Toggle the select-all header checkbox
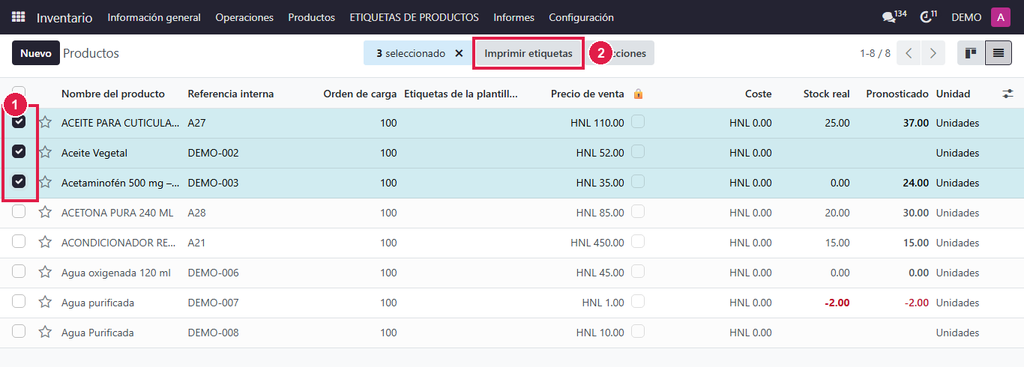The width and height of the screenshot is (1024, 367). coord(19,92)
